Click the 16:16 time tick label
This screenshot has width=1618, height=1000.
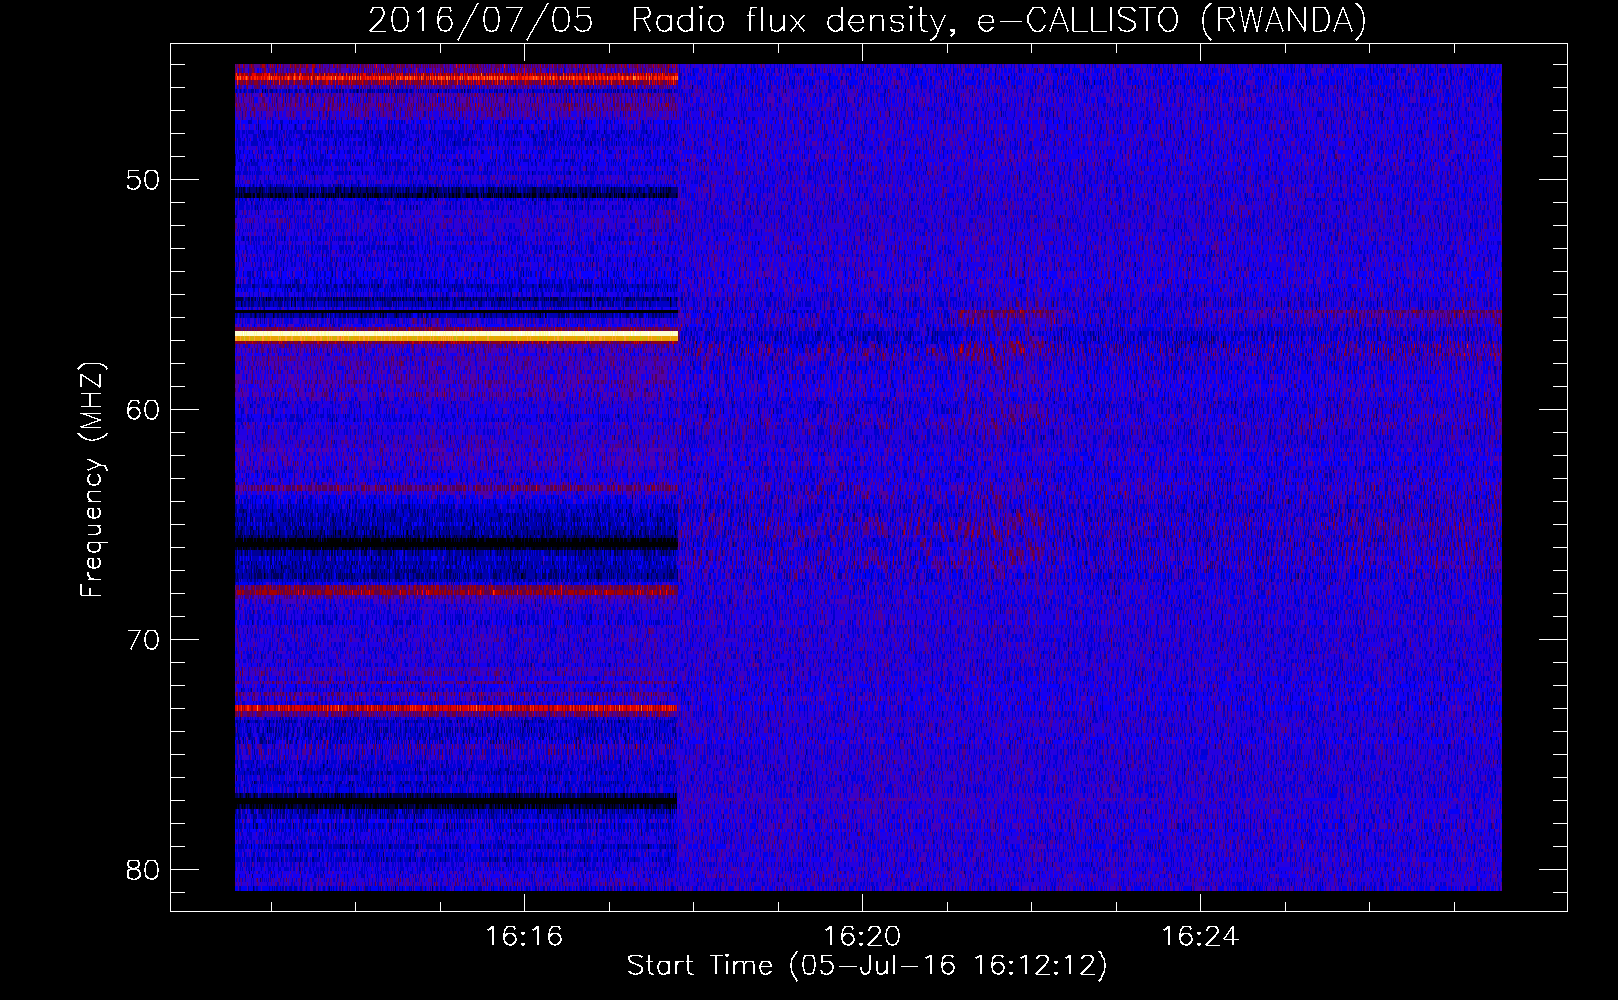click(x=524, y=937)
